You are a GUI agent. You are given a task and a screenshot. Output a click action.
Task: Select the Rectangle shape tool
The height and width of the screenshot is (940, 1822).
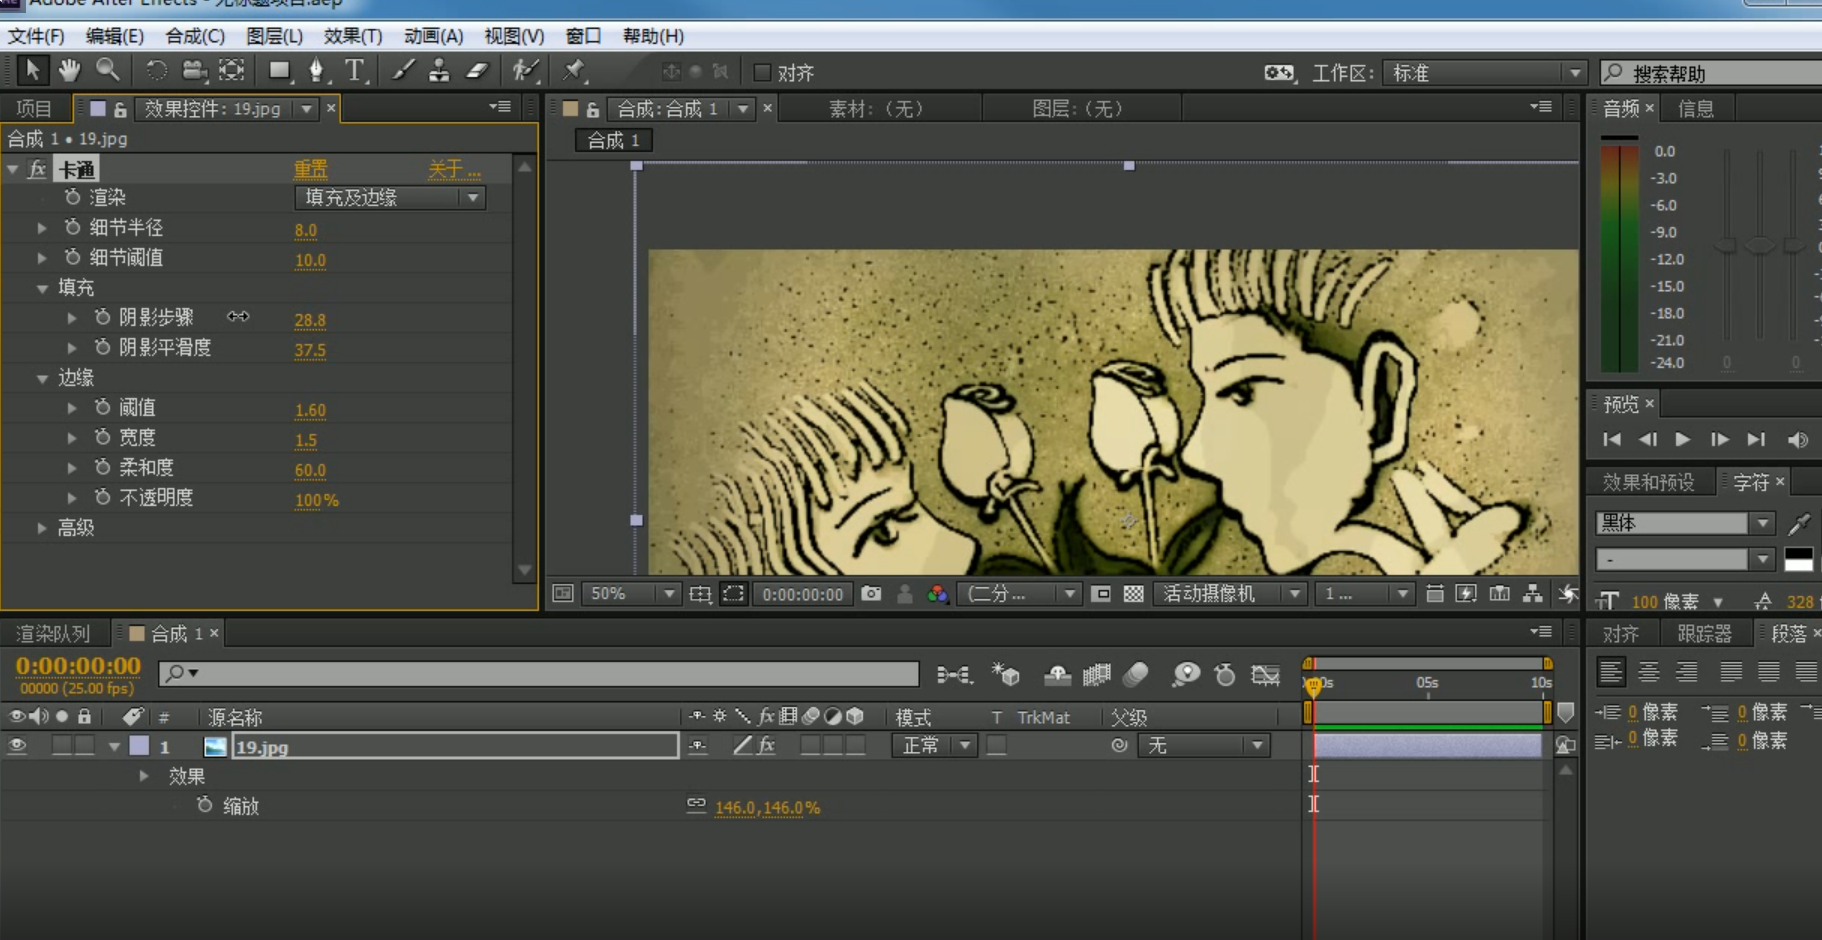pyautogui.click(x=279, y=70)
